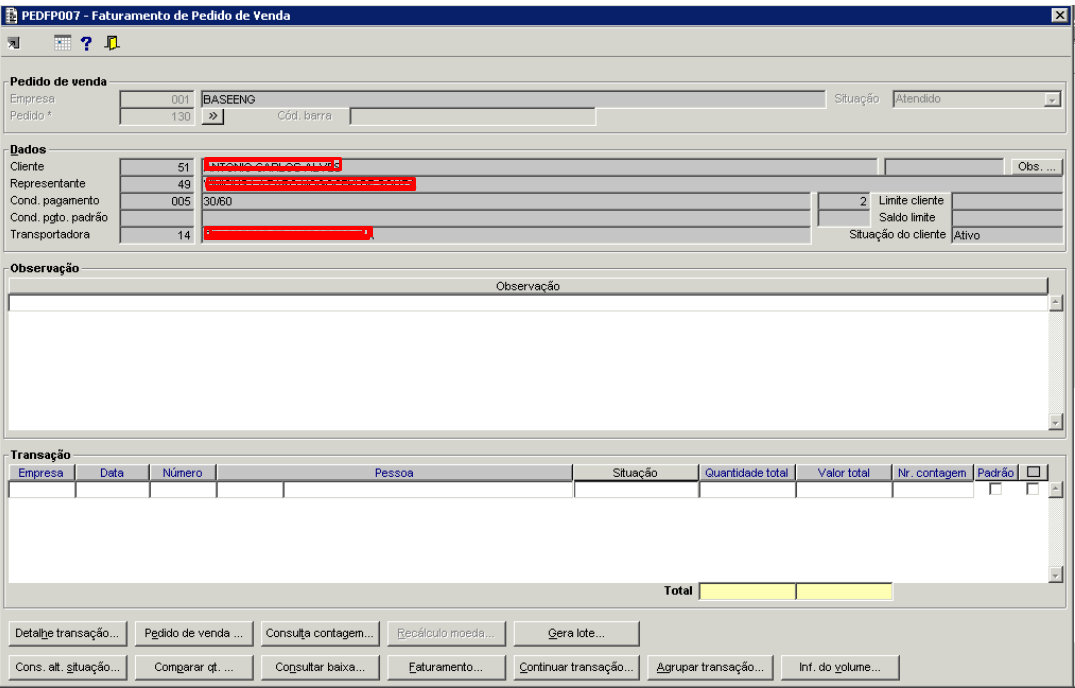Toggle the selection checkbox in the first transaction row
This screenshot has width=1075, height=688.
[1032, 489]
